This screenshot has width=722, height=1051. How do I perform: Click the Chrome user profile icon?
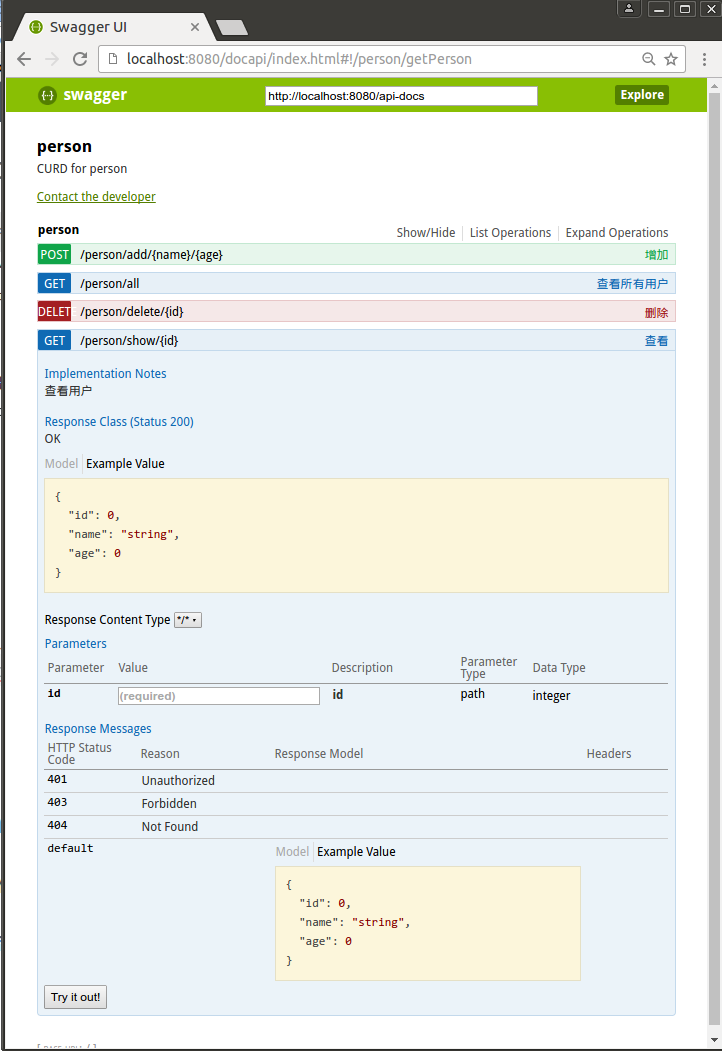pyautogui.click(x=629, y=9)
